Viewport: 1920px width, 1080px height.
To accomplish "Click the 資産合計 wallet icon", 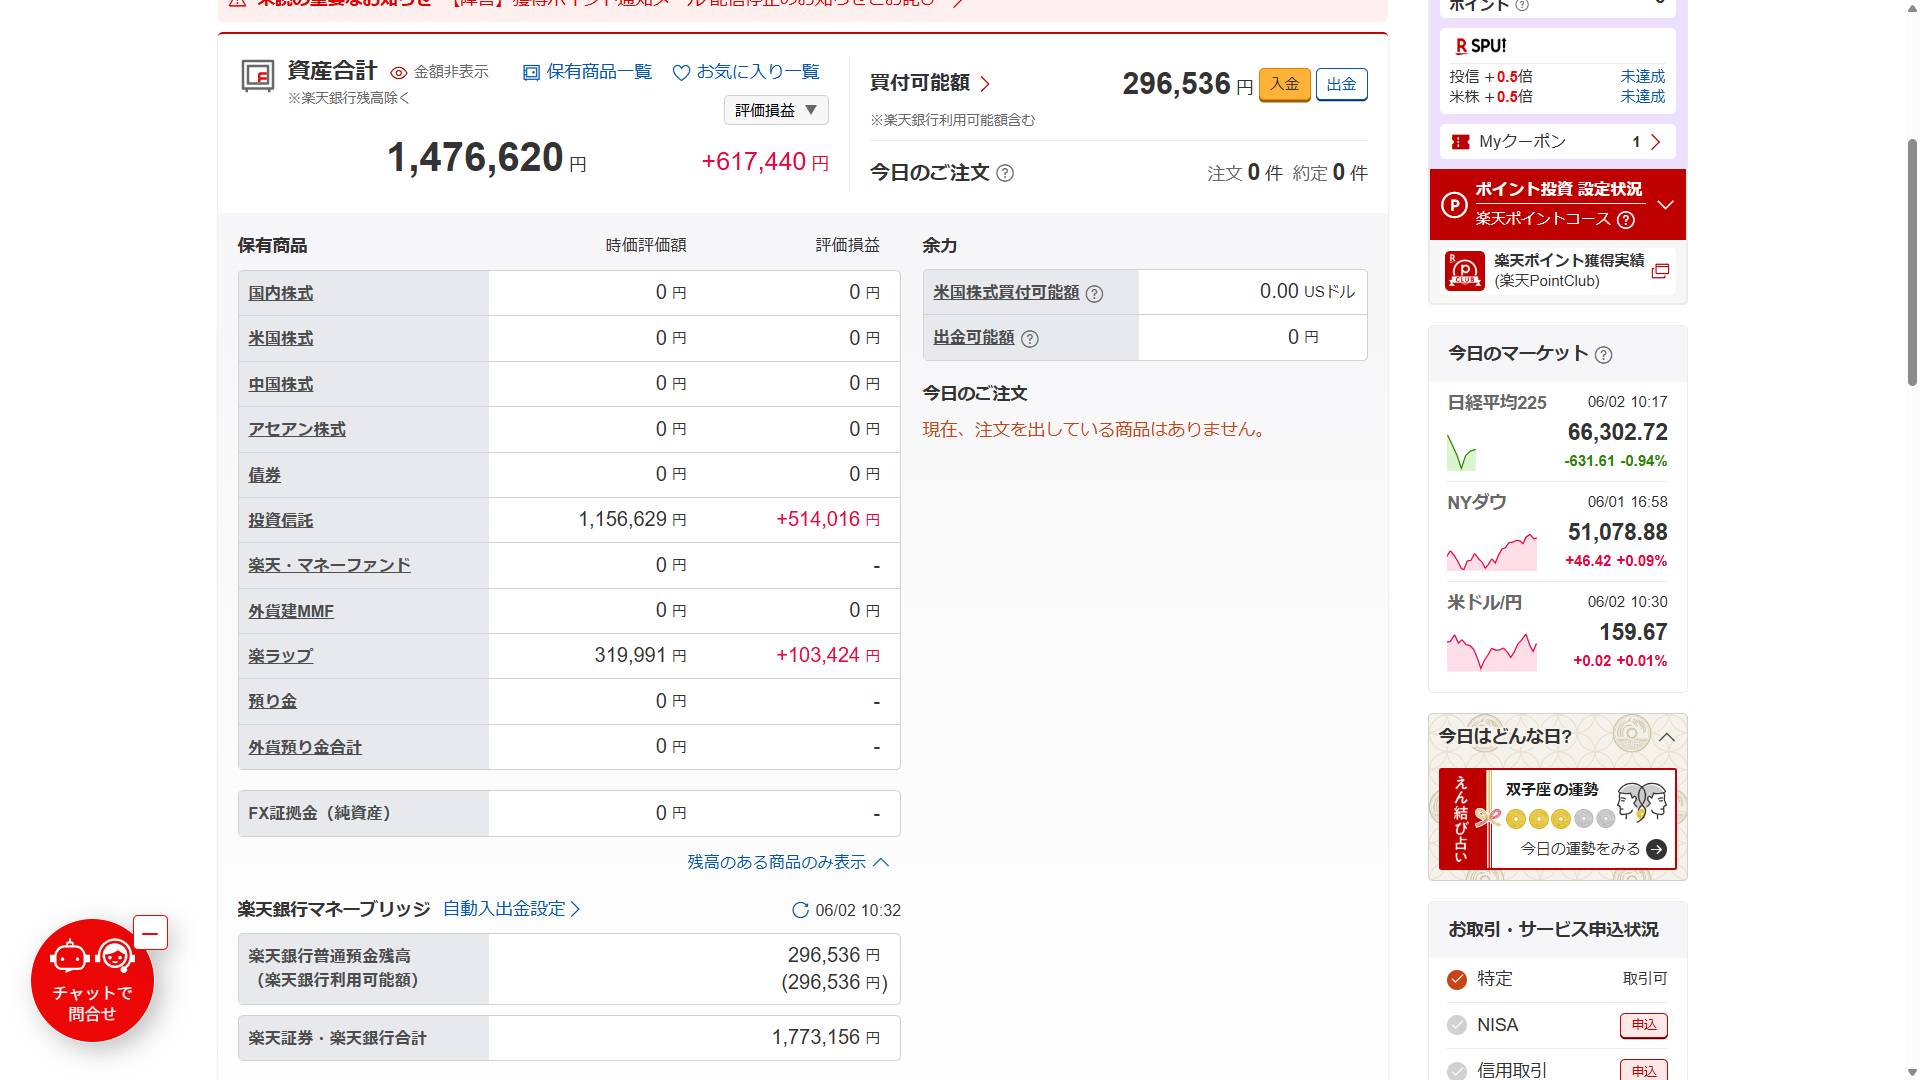I will coord(258,76).
